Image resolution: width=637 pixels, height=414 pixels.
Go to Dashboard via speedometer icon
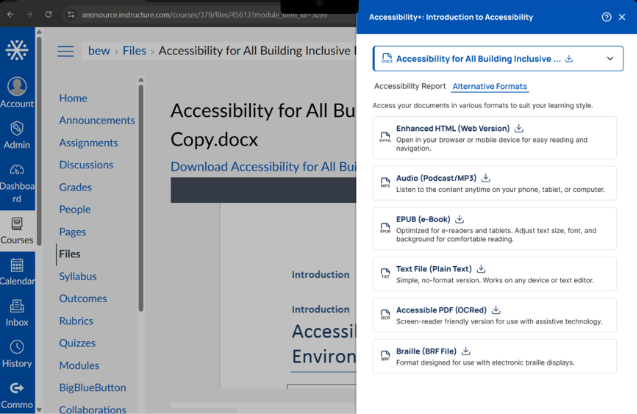[17, 169]
